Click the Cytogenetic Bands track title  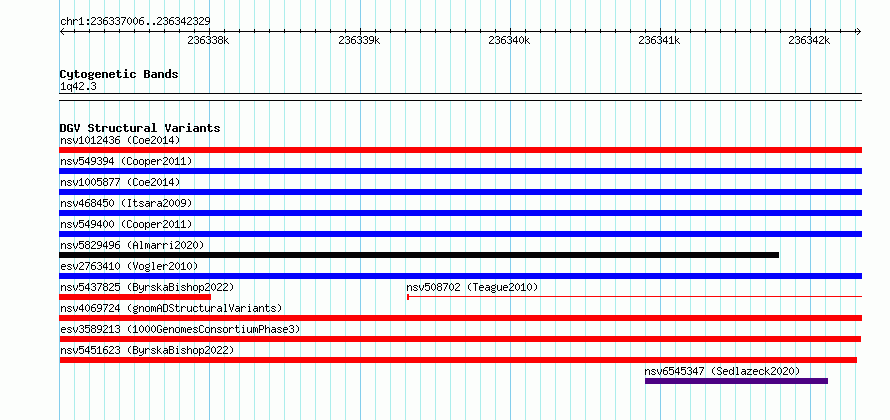tap(119, 74)
